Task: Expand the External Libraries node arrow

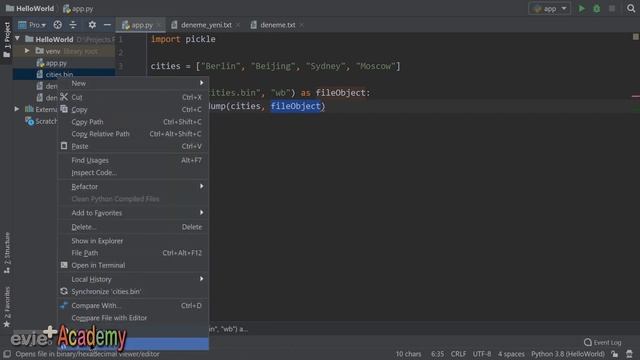Action: tap(17, 109)
